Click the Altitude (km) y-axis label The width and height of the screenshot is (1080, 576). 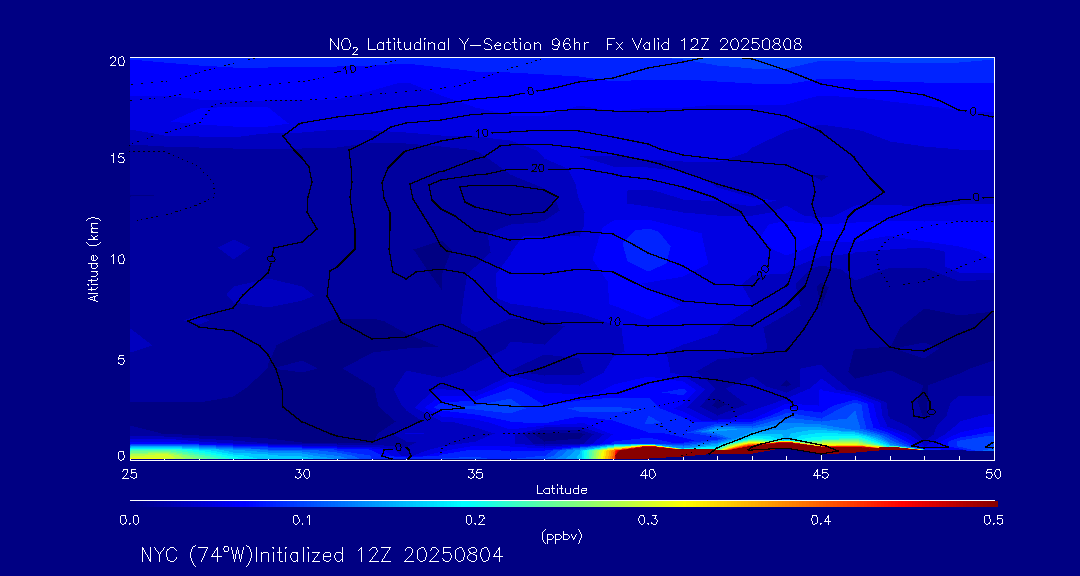pos(93,259)
